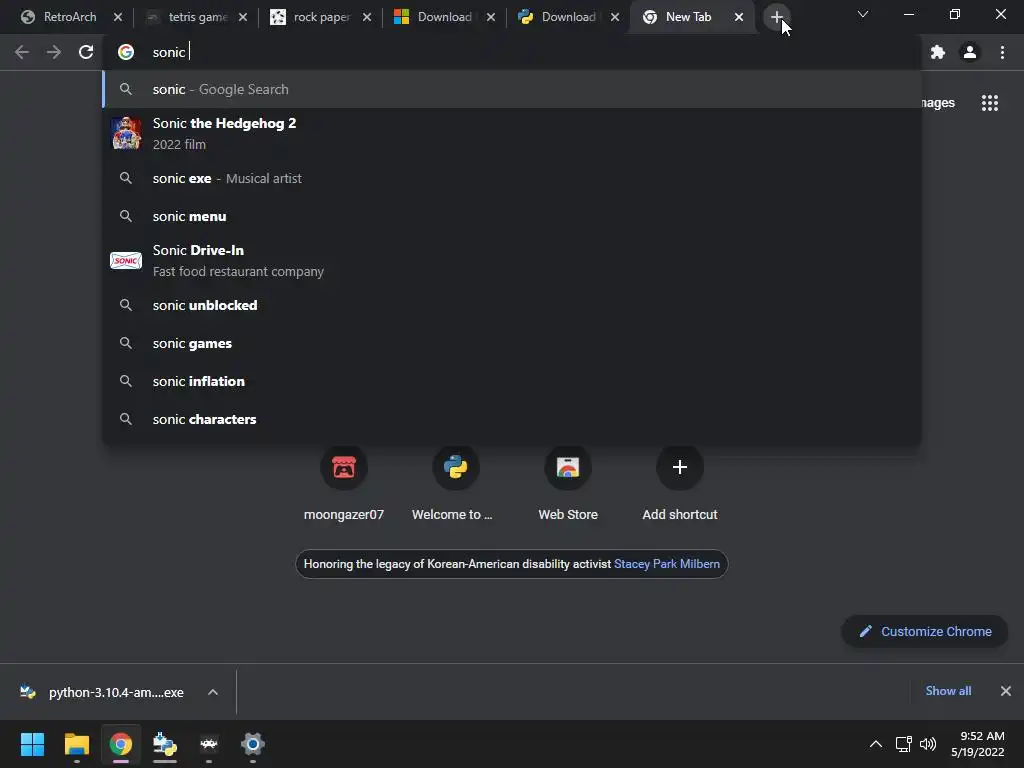Select Sonic Drive-In suggestion
Viewport: 1024px width, 768px height.
coord(512,261)
